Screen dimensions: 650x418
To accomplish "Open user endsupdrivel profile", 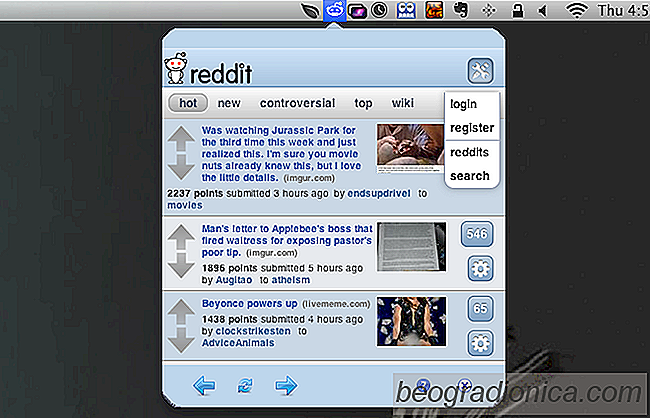I will point(379,194).
